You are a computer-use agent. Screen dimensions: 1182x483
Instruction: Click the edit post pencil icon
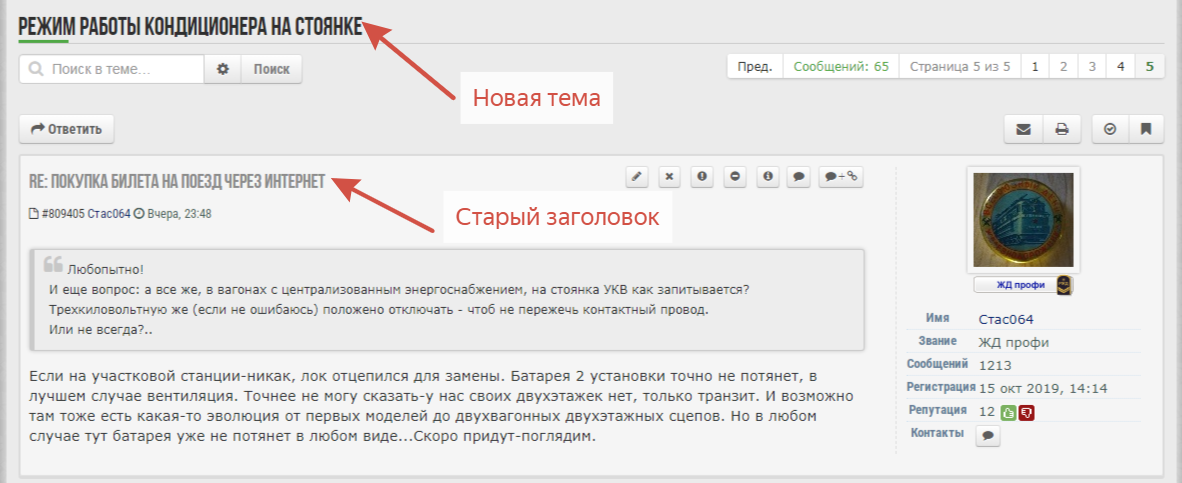tap(638, 177)
